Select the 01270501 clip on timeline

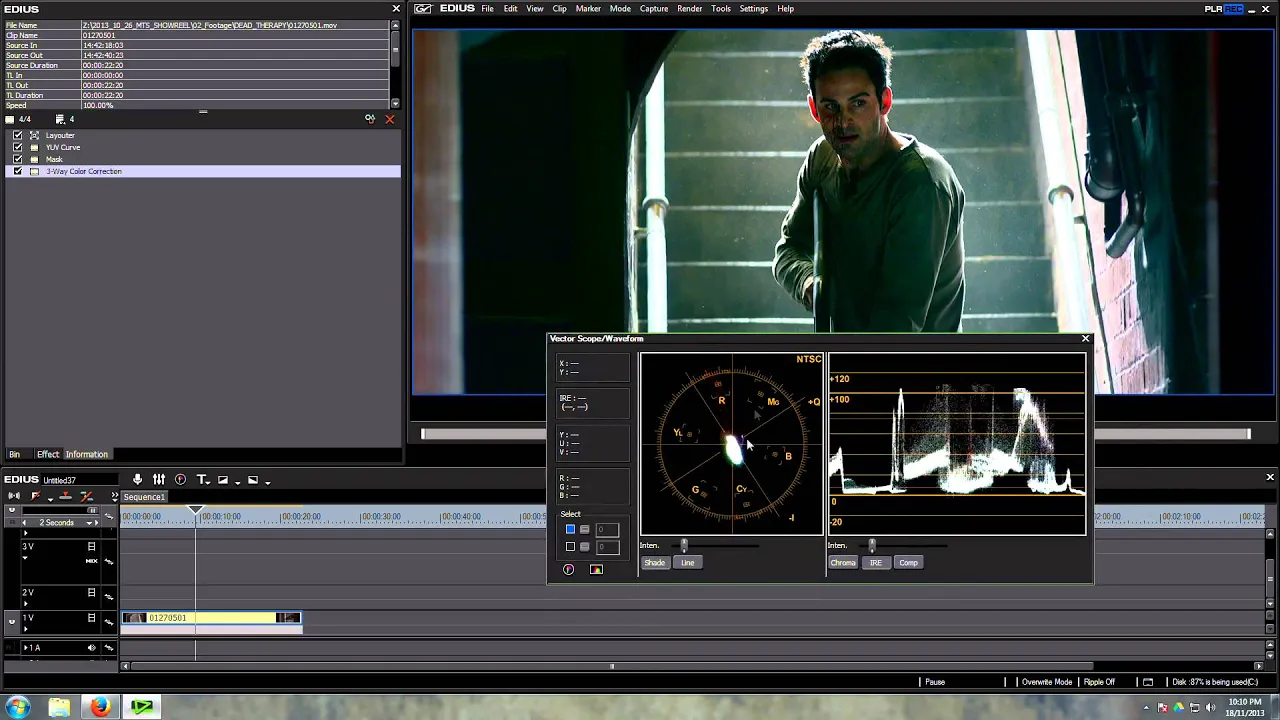pos(211,618)
